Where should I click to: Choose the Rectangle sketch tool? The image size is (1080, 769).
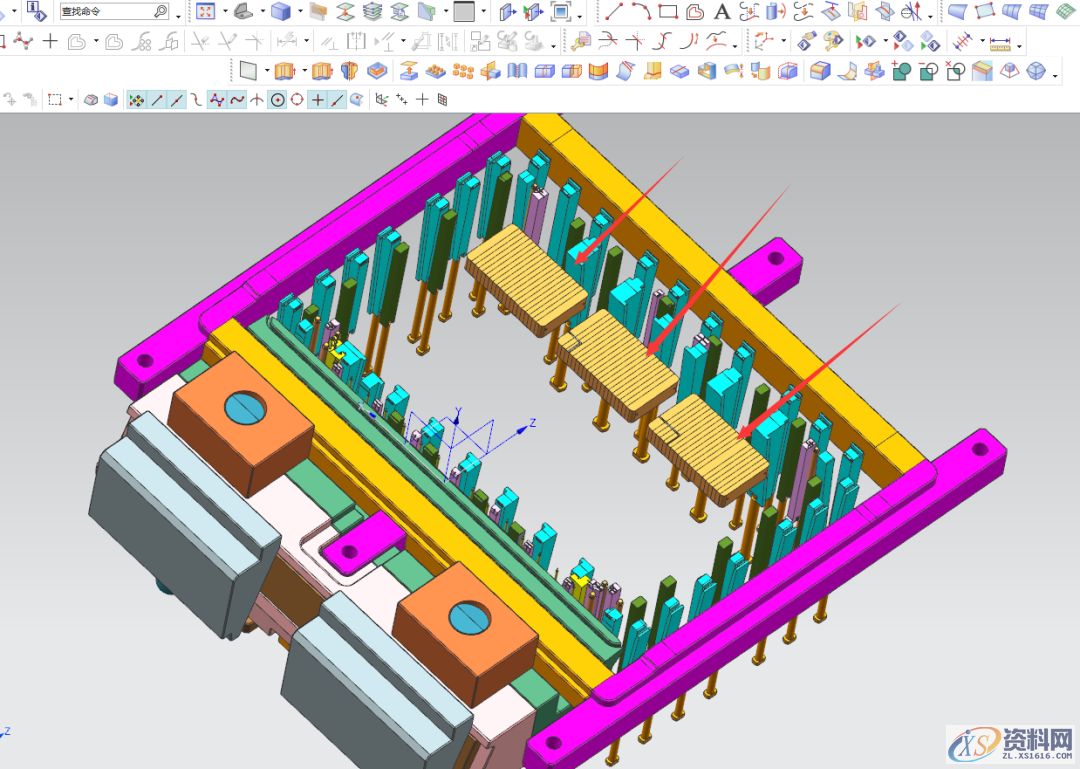(x=668, y=12)
